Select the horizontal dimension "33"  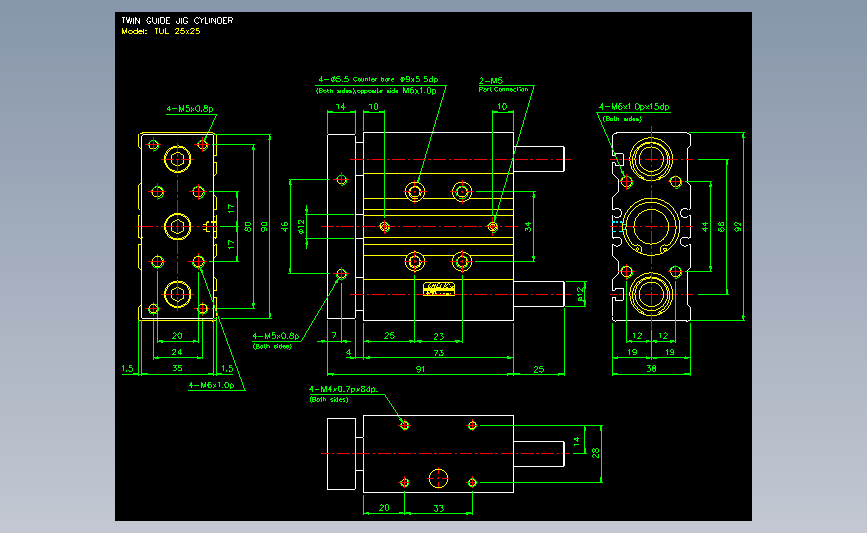click(438, 508)
